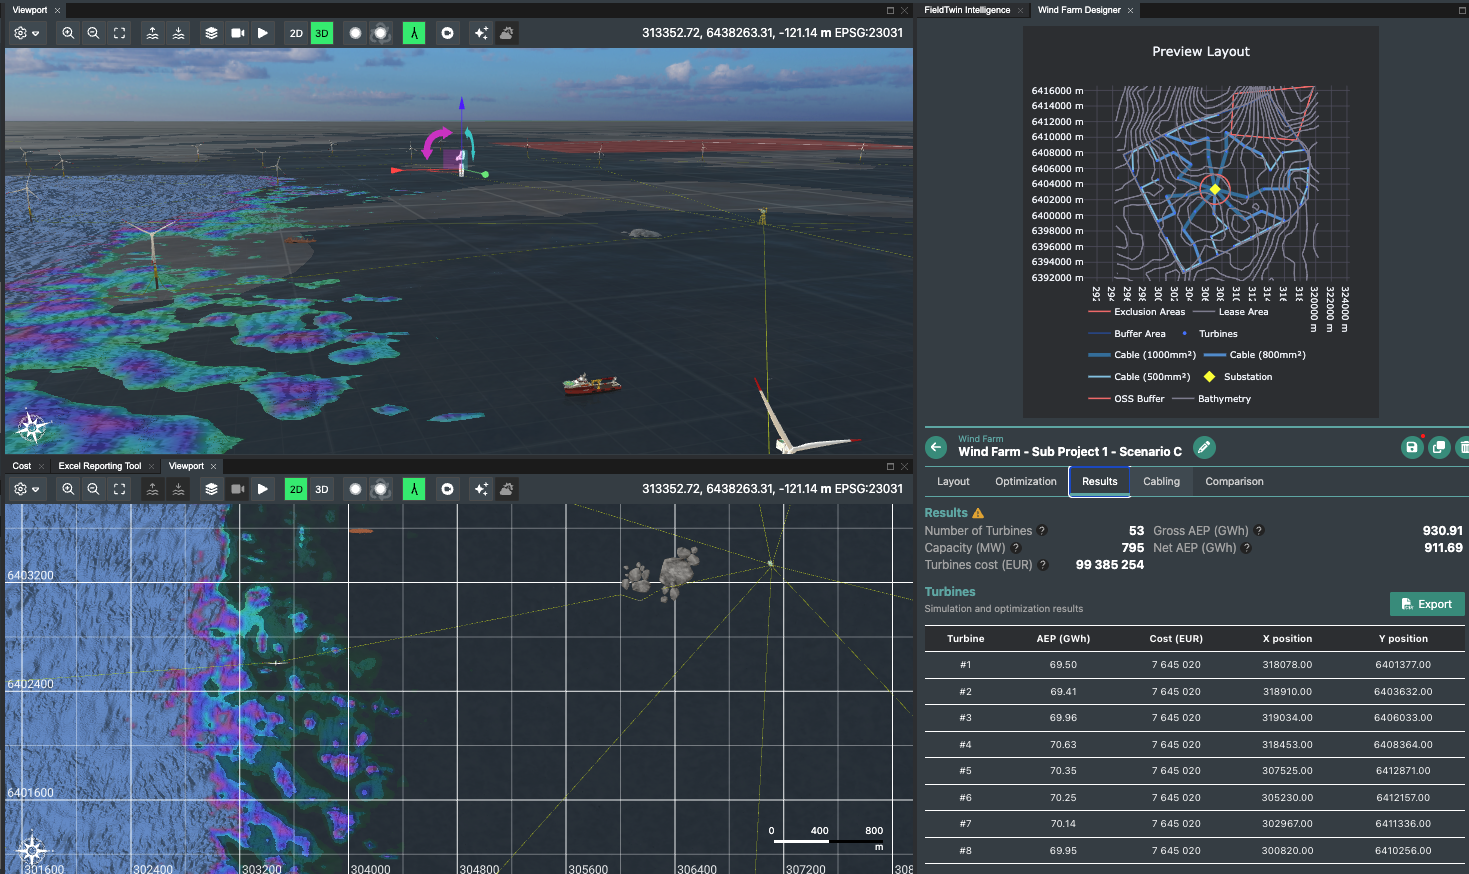
Task: Open settings gear dropdown in top viewport
Action: point(26,33)
